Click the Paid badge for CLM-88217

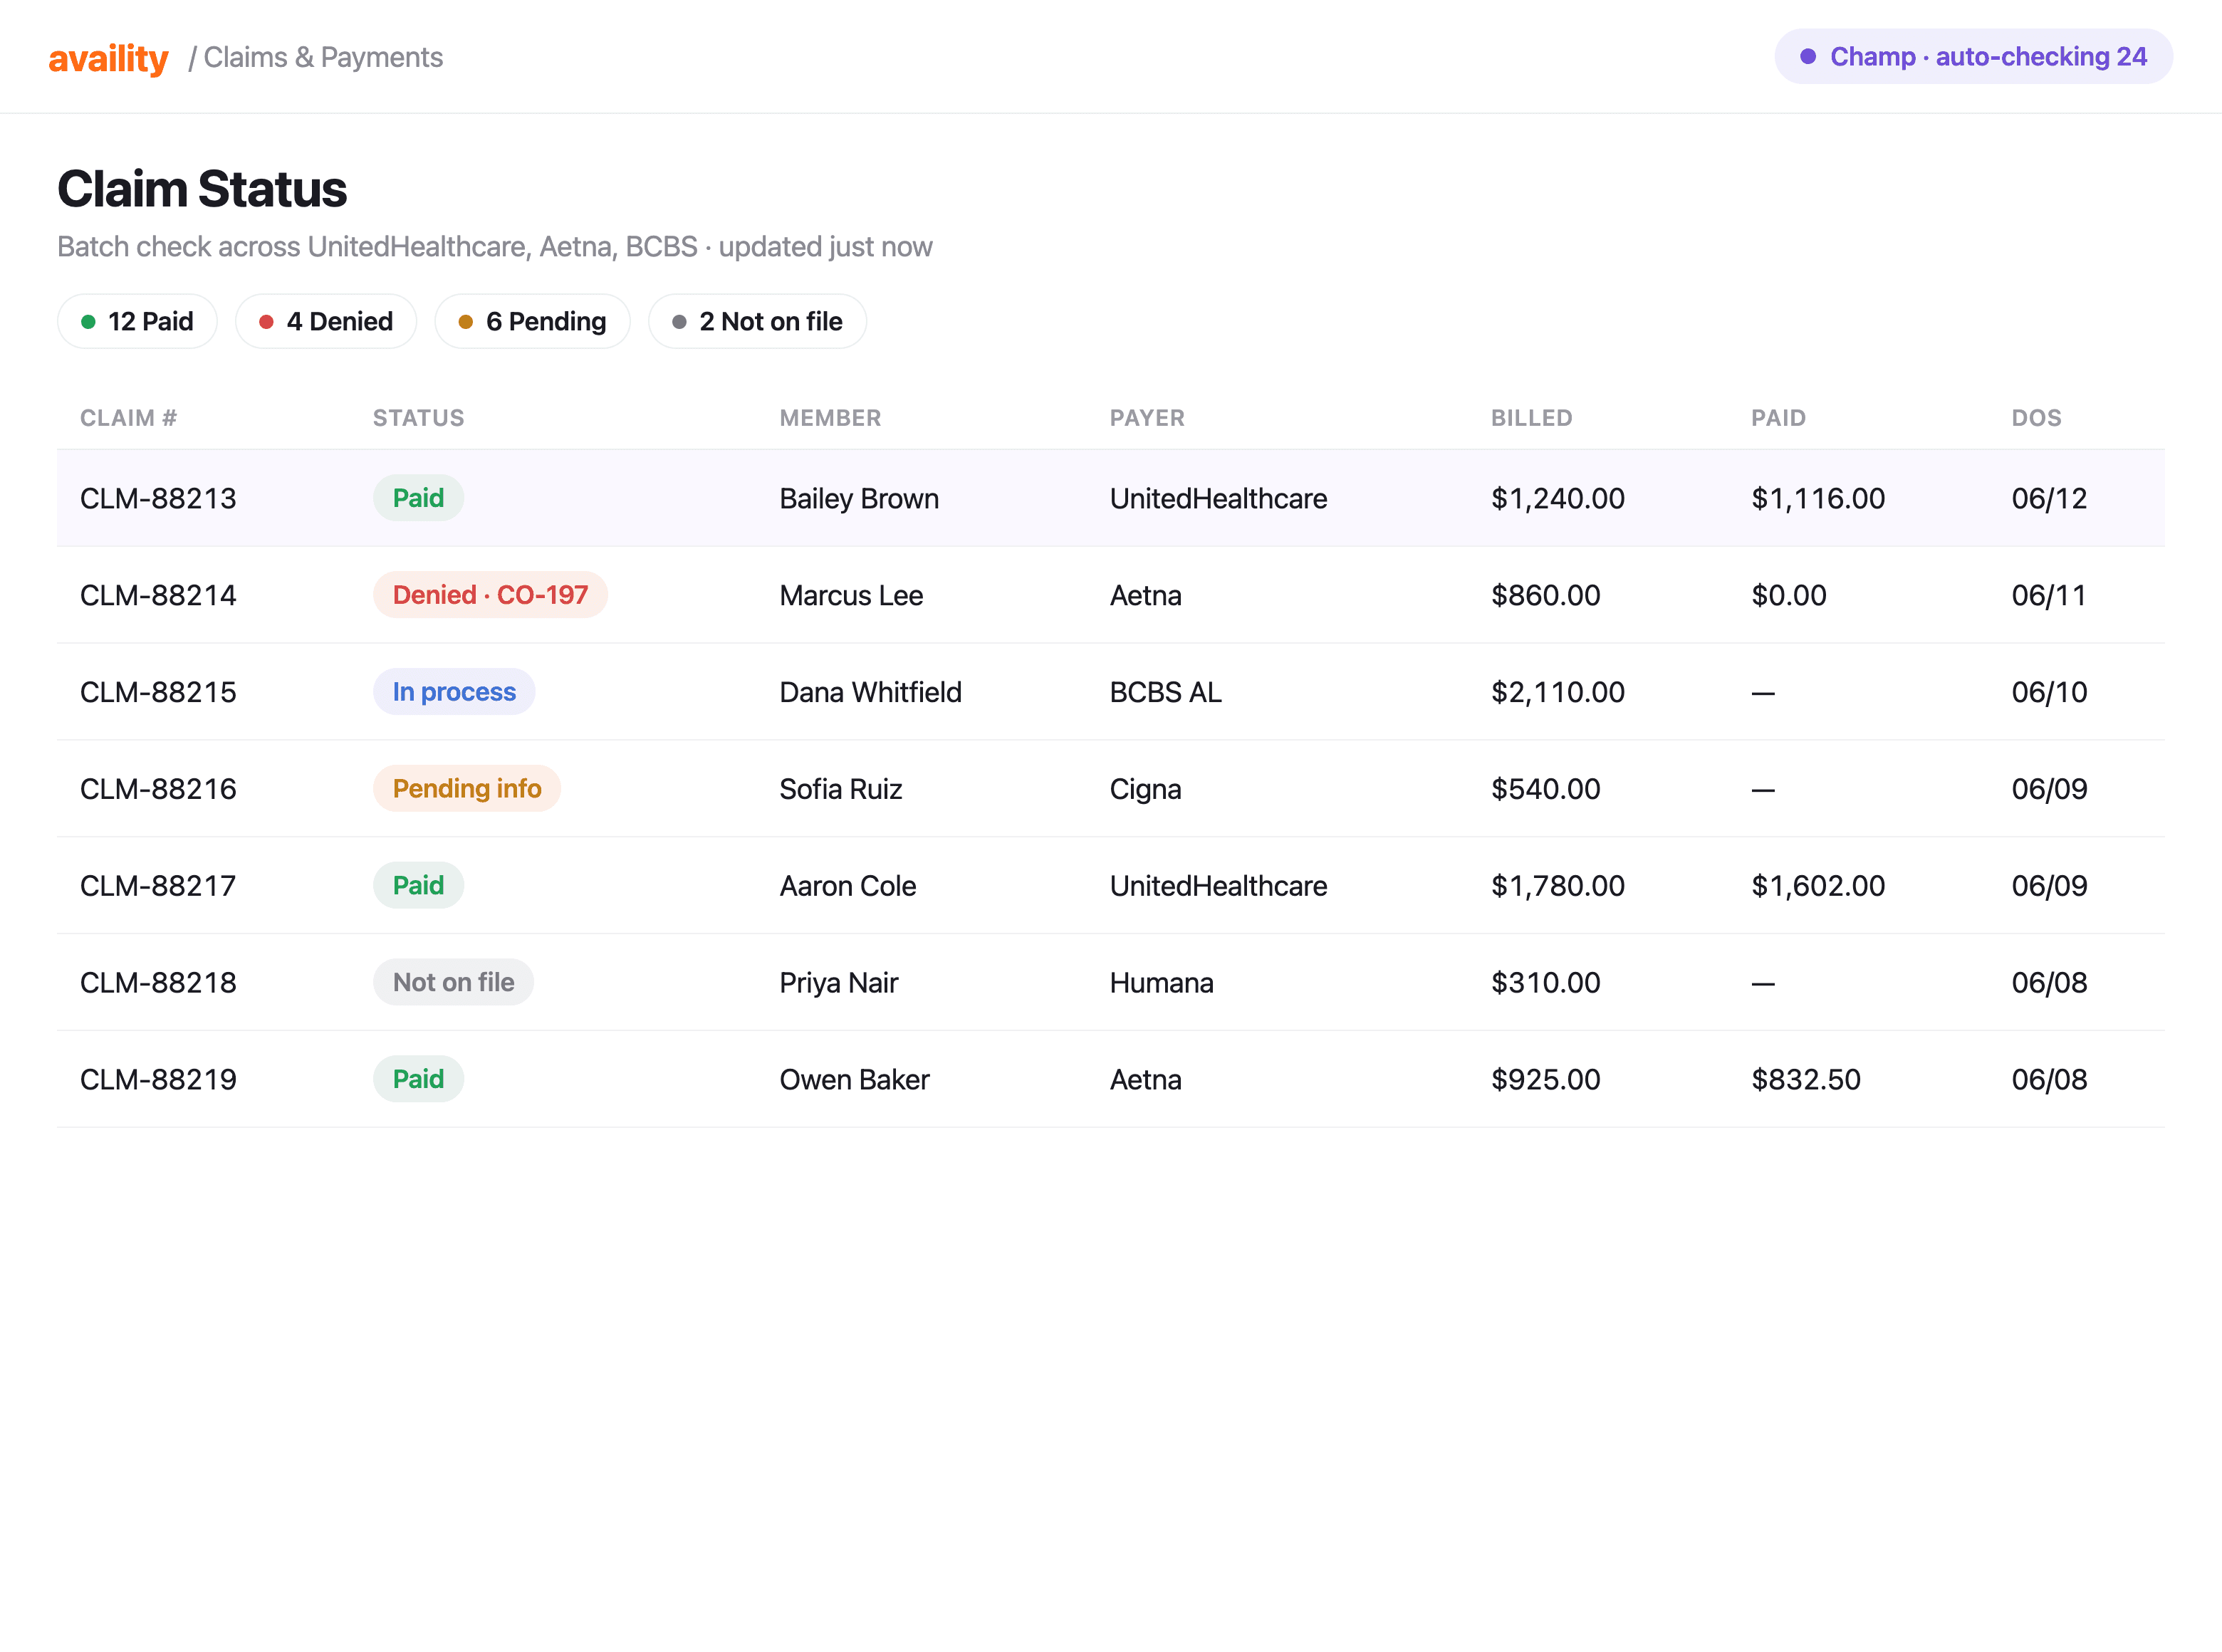418,885
